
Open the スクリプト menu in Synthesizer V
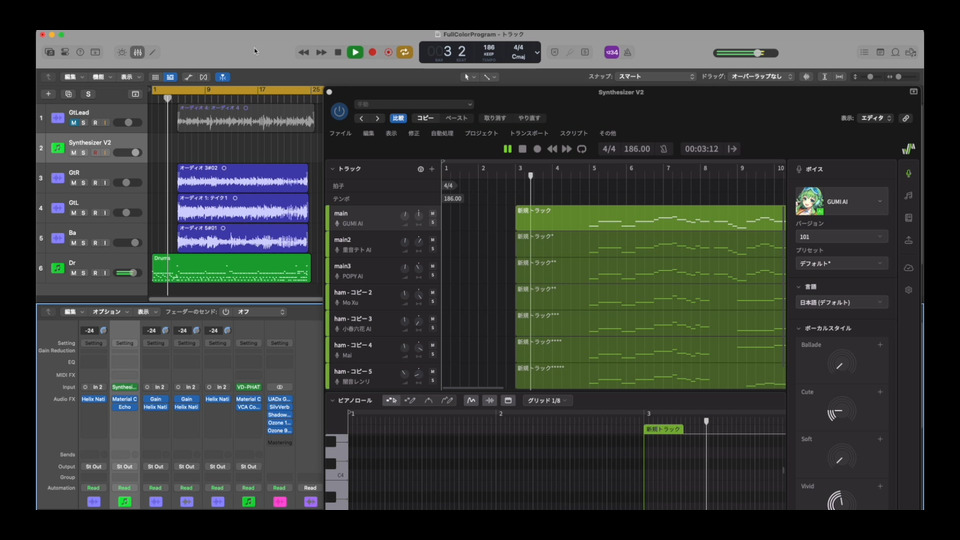click(573, 133)
